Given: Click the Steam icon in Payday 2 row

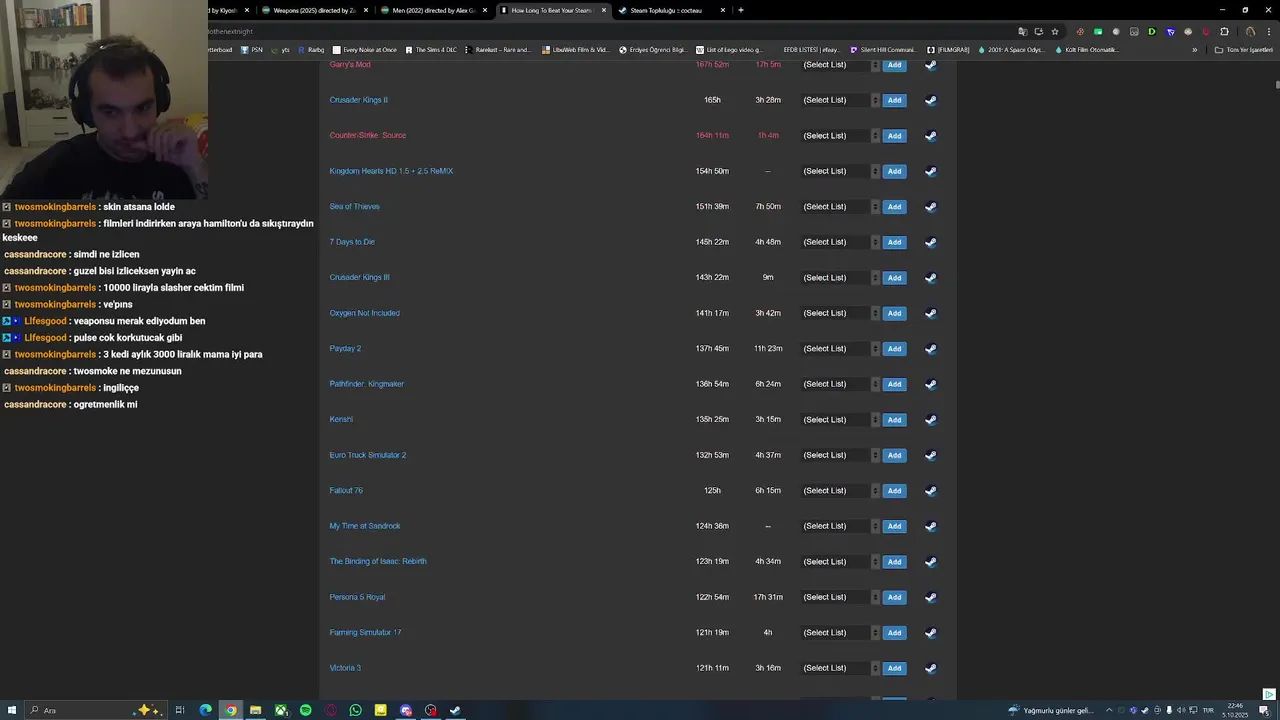Looking at the screenshot, I should 930,349.
